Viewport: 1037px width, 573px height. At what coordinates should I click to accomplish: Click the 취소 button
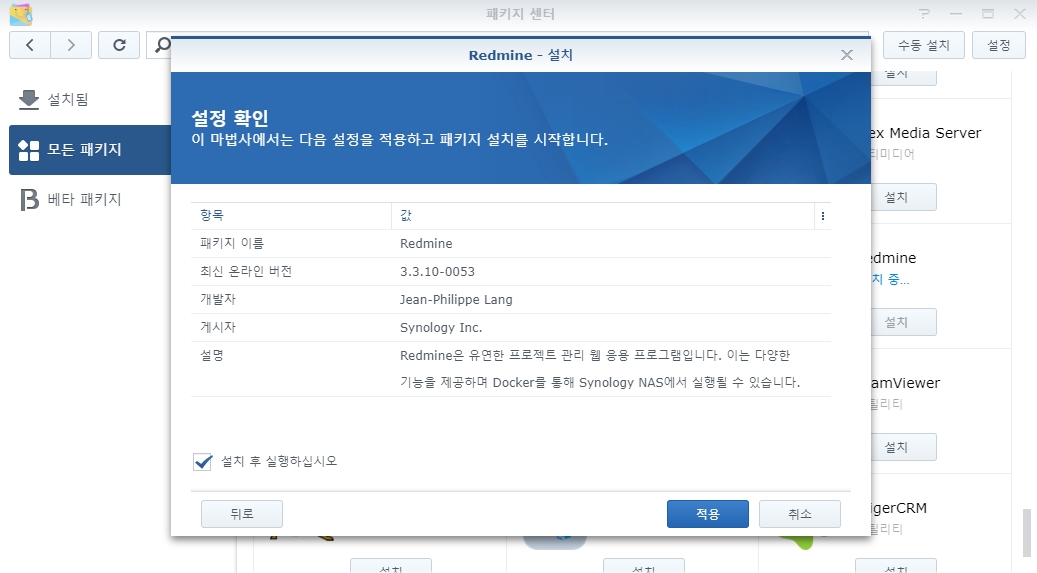(x=800, y=514)
